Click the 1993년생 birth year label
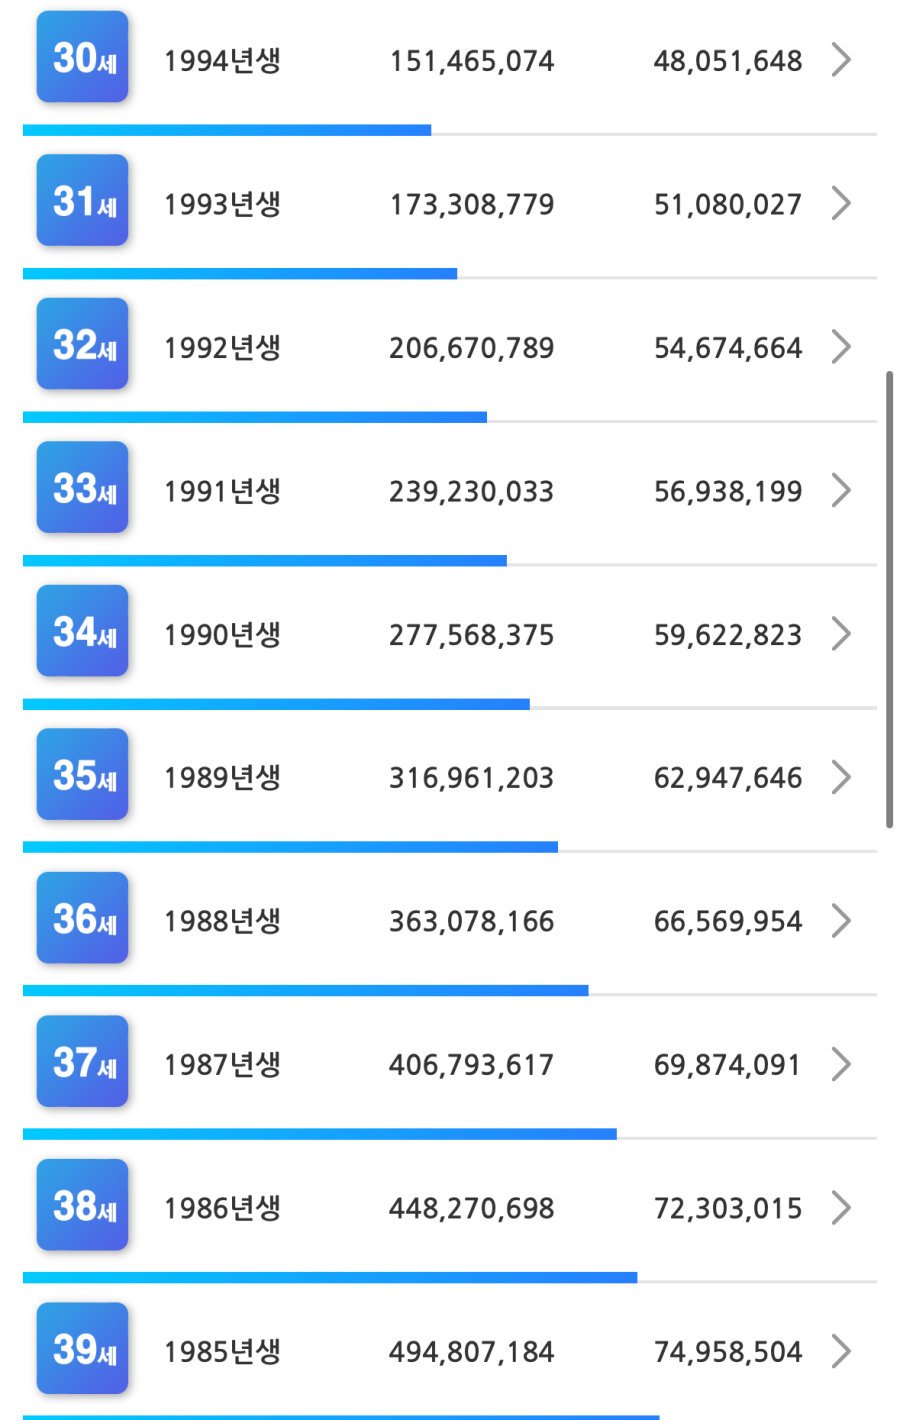This screenshot has width=900, height=1420. pos(222,204)
